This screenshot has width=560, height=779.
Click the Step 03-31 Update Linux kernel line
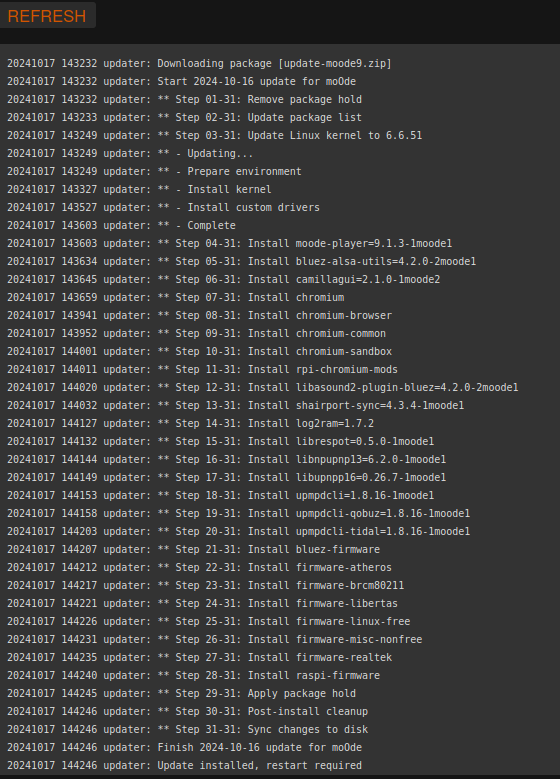point(215,135)
